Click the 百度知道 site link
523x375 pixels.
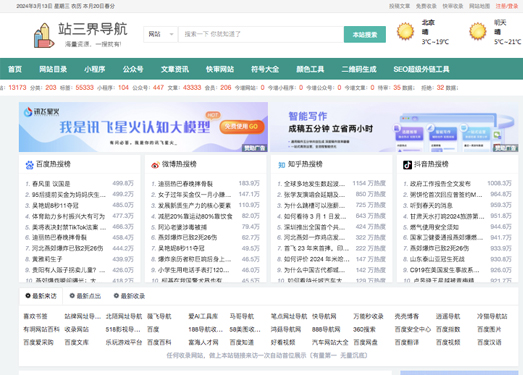[x=242, y=343]
